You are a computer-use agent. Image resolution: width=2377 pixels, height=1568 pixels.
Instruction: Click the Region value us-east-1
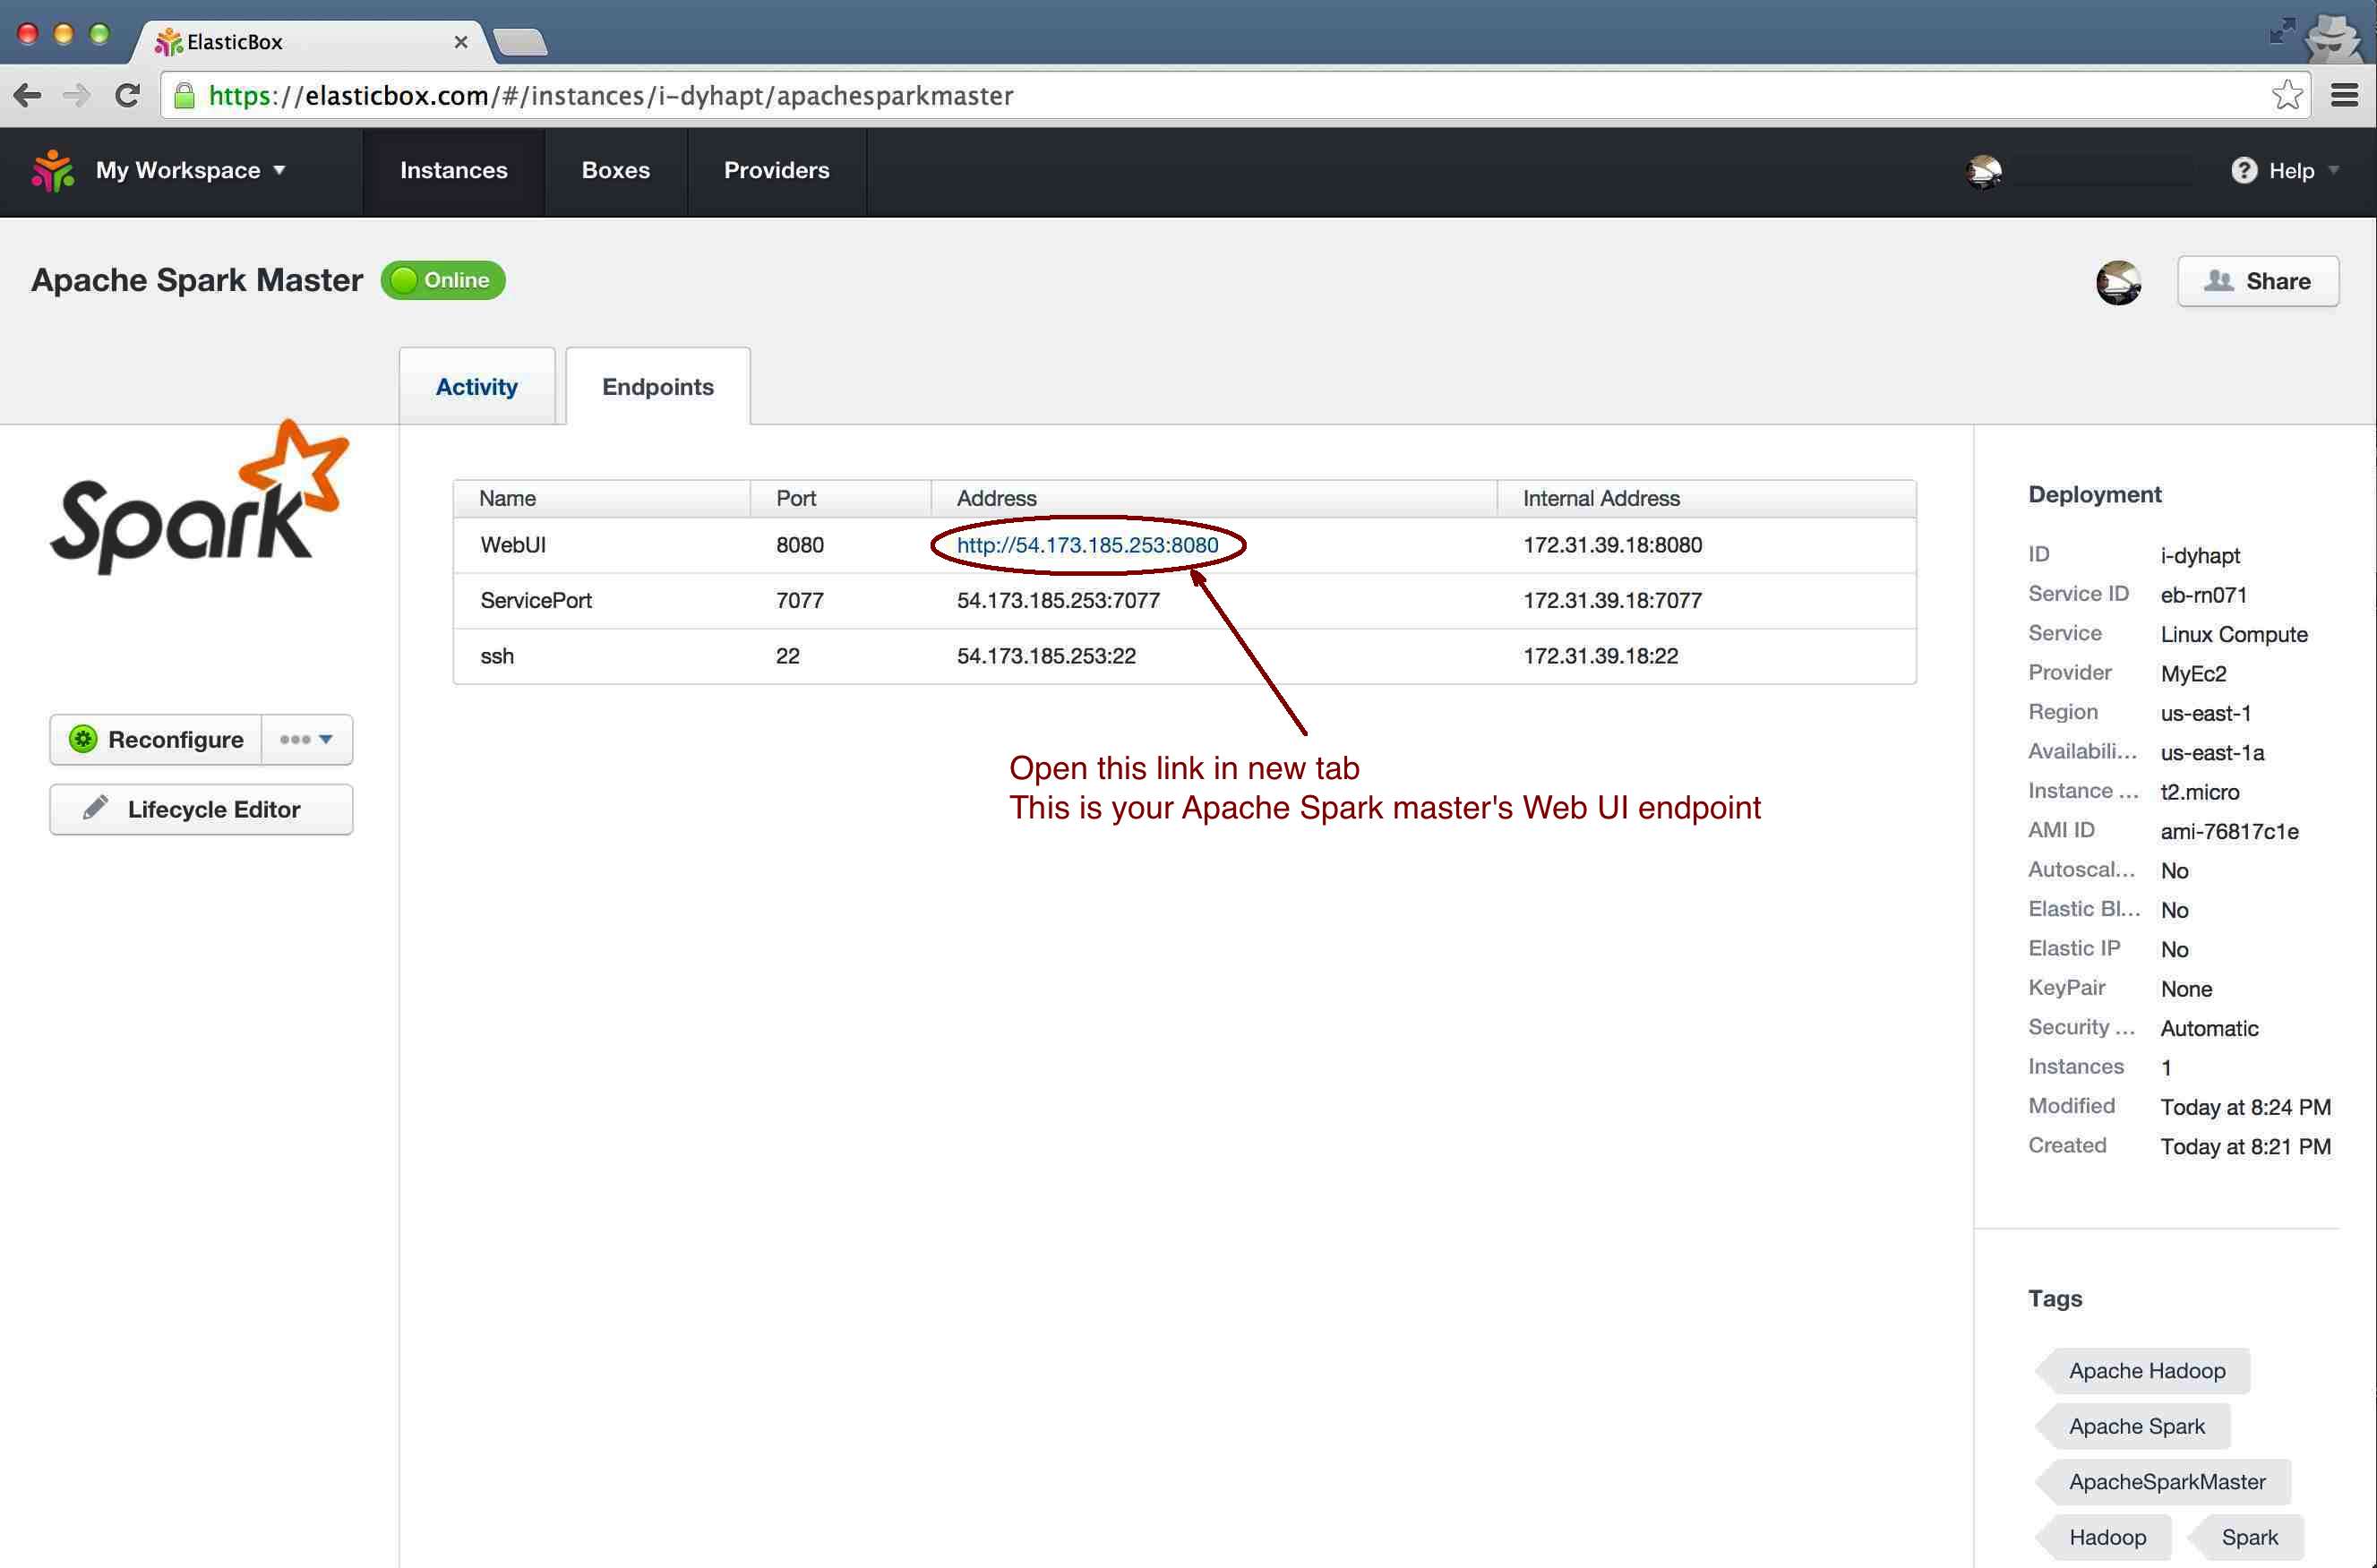pos(2205,713)
